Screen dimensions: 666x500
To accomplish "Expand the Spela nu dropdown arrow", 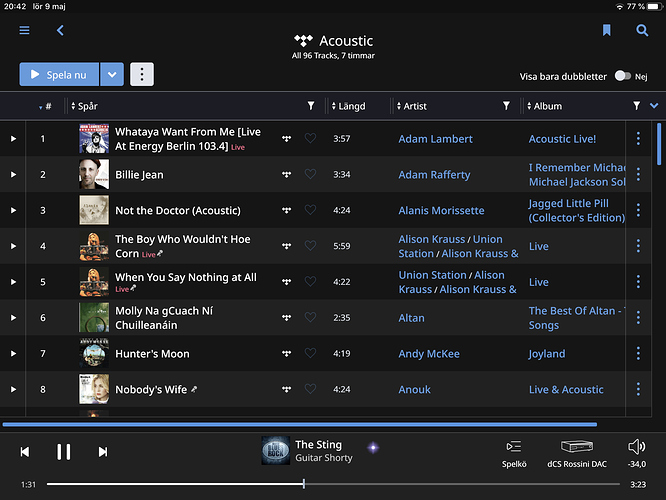I will coord(112,74).
